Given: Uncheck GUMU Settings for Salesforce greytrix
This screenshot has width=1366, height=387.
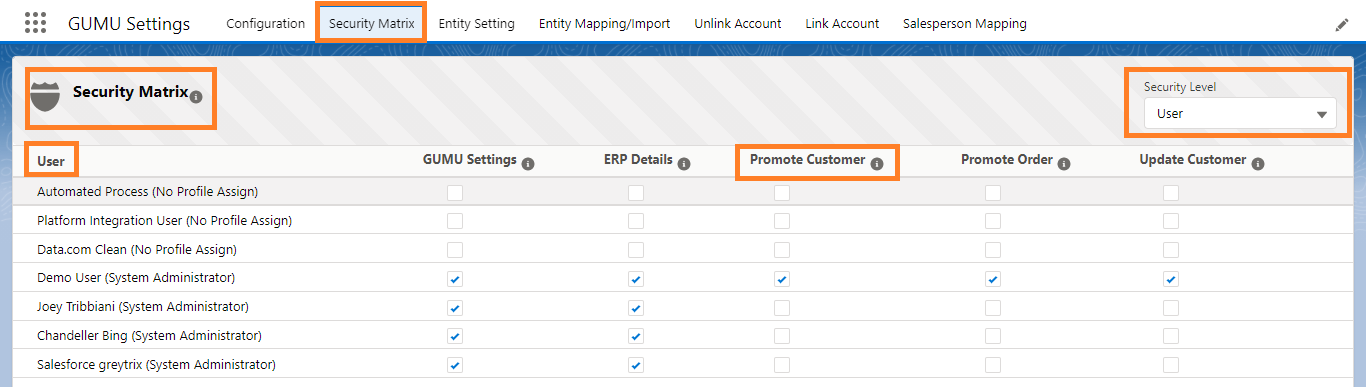Looking at the screenshot, I should pos(455,366).
